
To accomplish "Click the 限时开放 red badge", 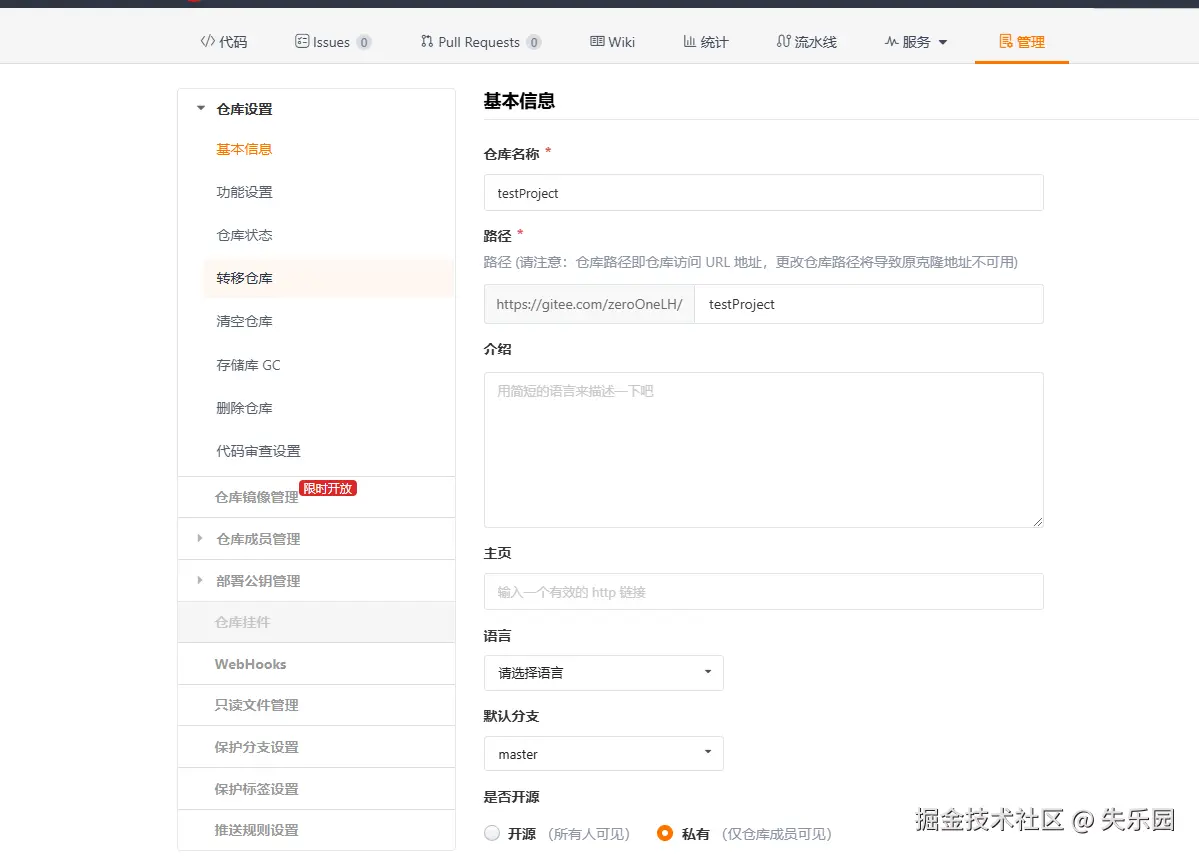I will pos(328,489).
